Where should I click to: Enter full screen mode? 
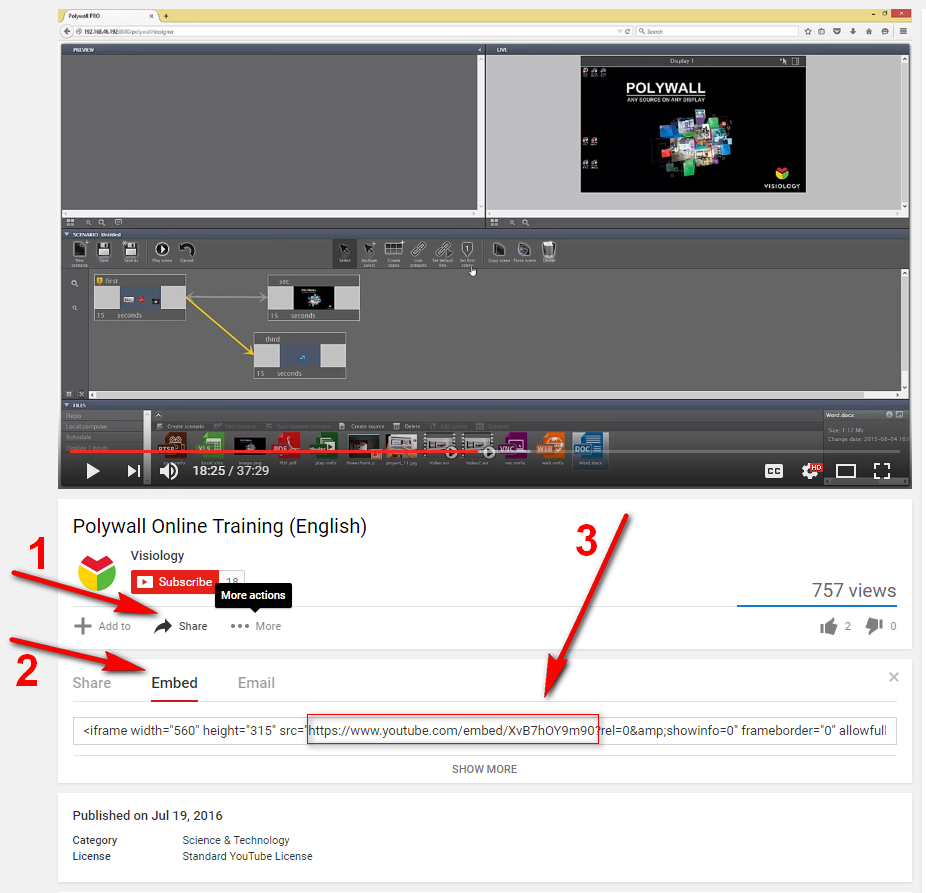pyautogui.click(x=882, y=471)
